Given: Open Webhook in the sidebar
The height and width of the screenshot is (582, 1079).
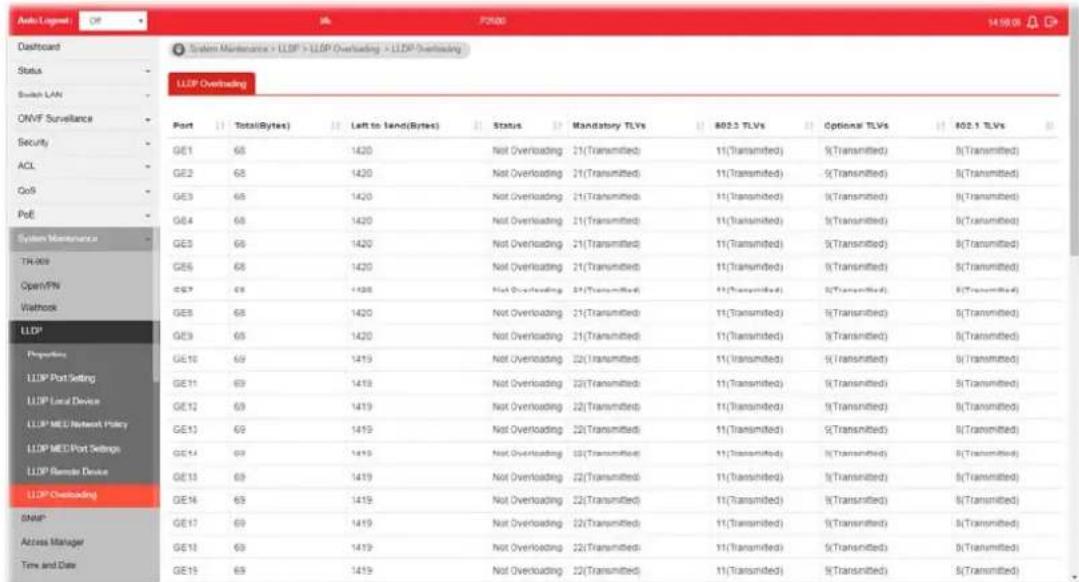Looking at the screenshot, I should 39,308.
